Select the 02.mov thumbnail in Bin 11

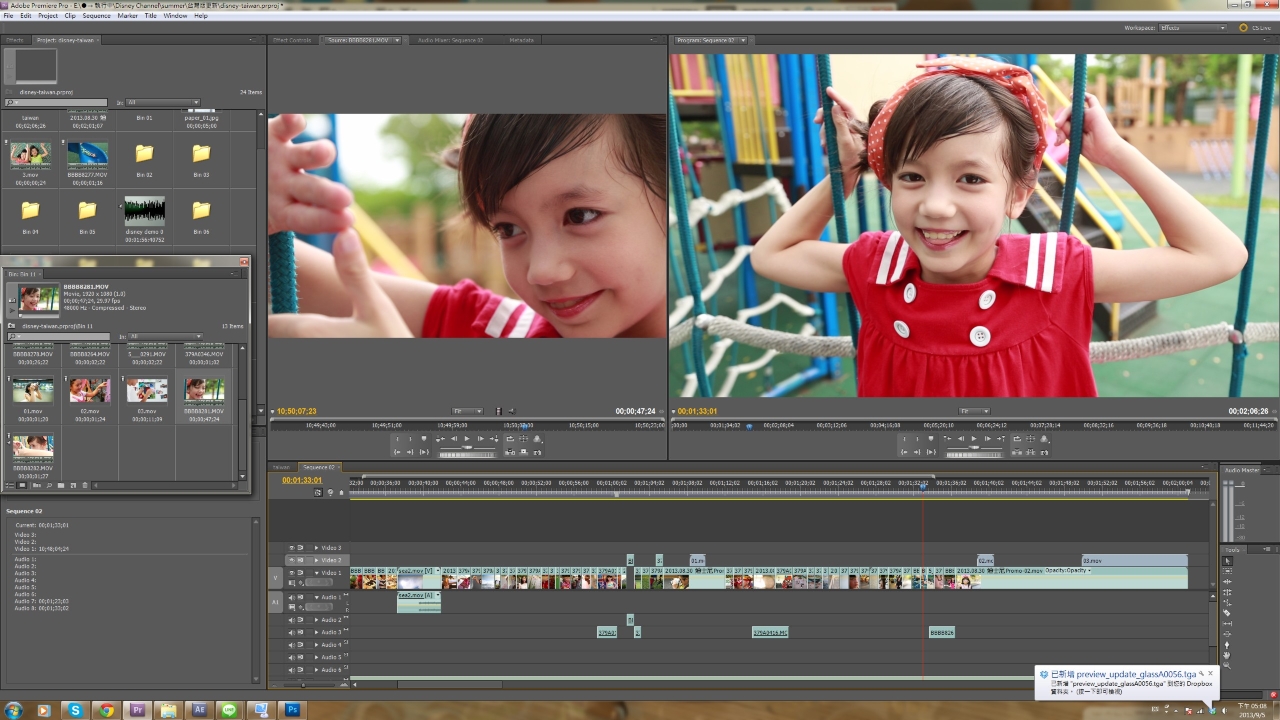(90, 391)
